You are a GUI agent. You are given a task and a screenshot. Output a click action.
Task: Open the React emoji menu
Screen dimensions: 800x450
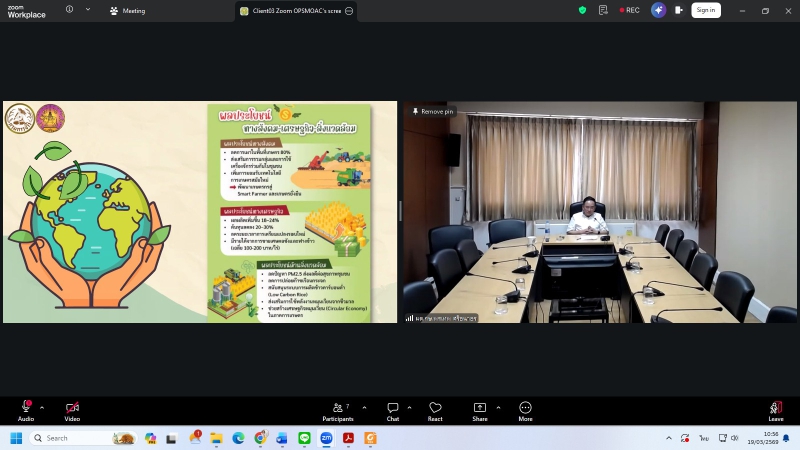coord(435,407)
